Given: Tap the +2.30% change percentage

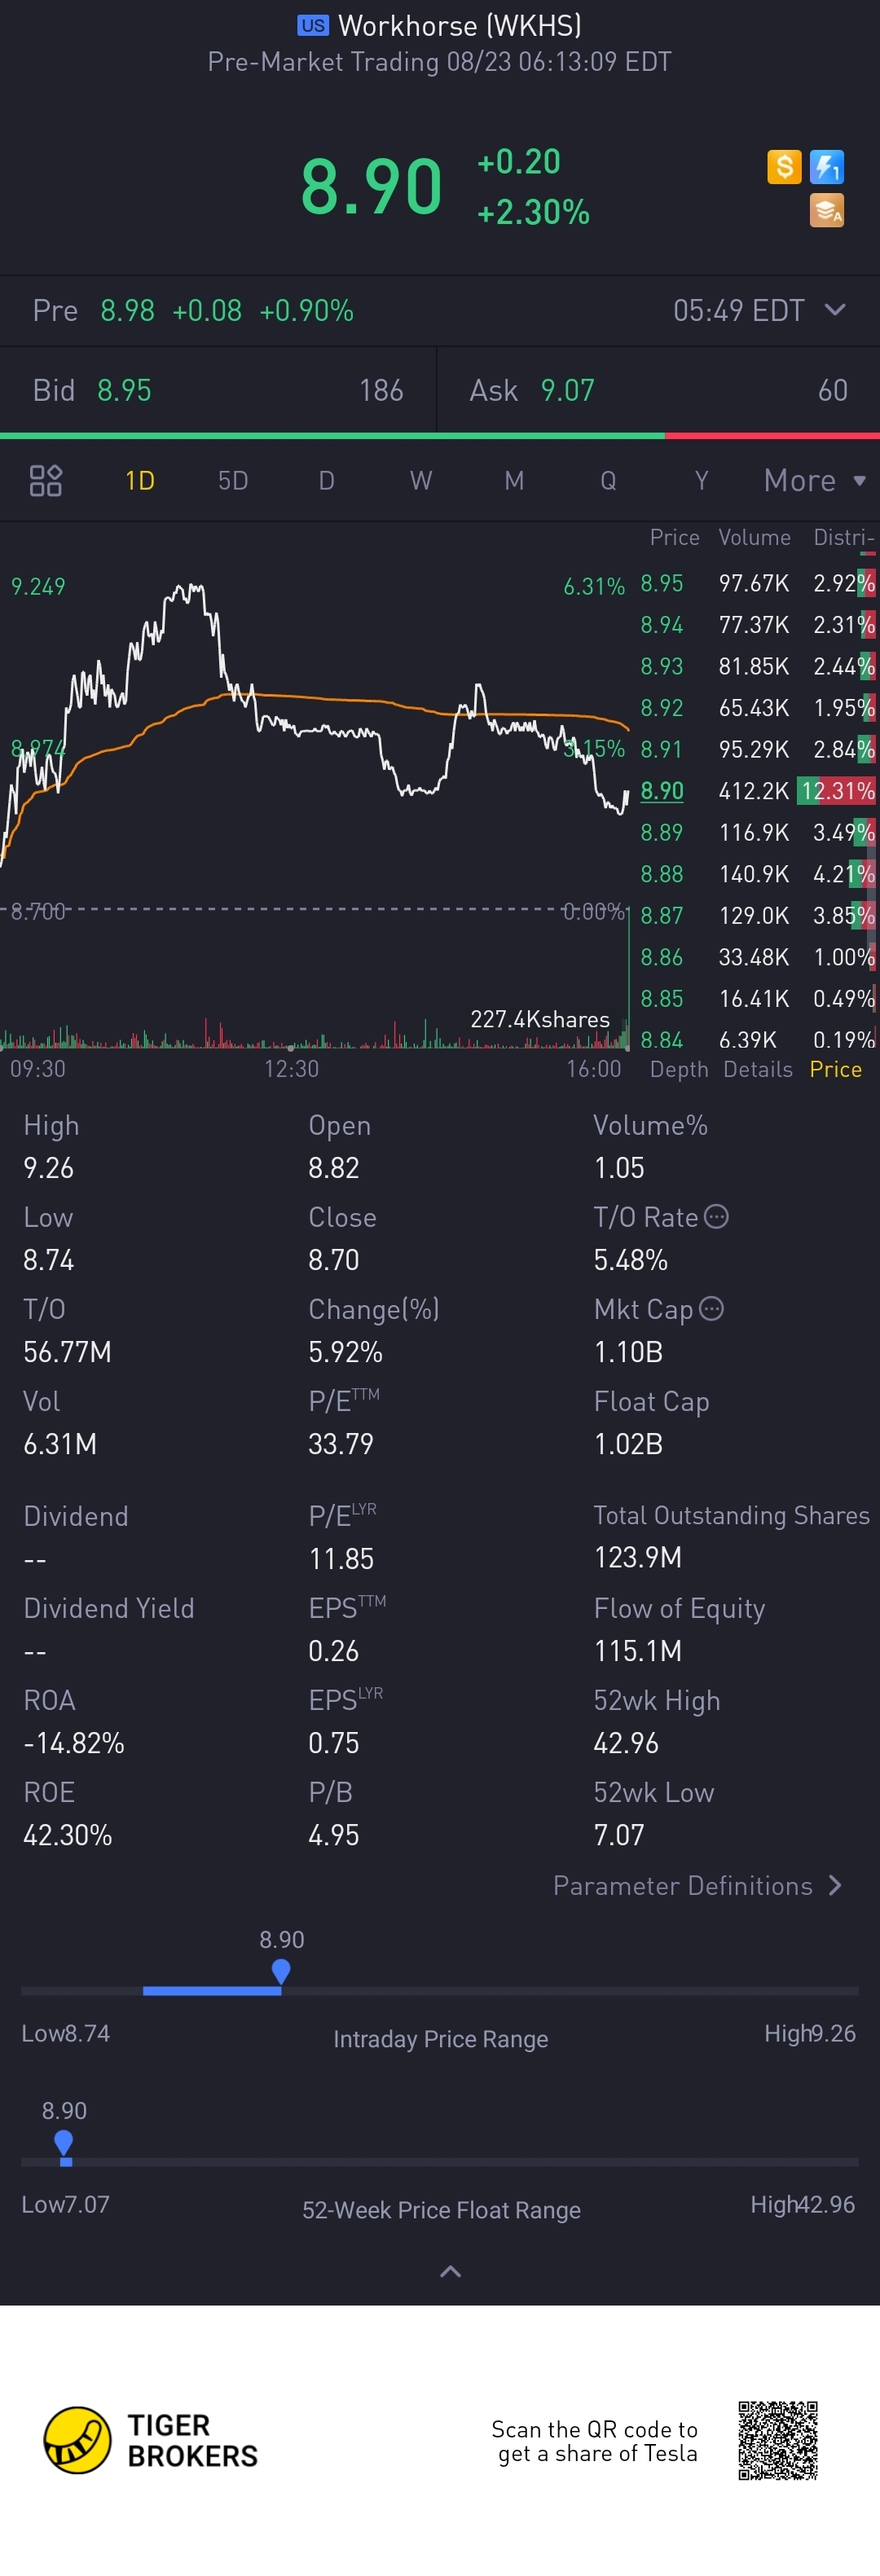Looking at the screenshot, I should (533, 212).
